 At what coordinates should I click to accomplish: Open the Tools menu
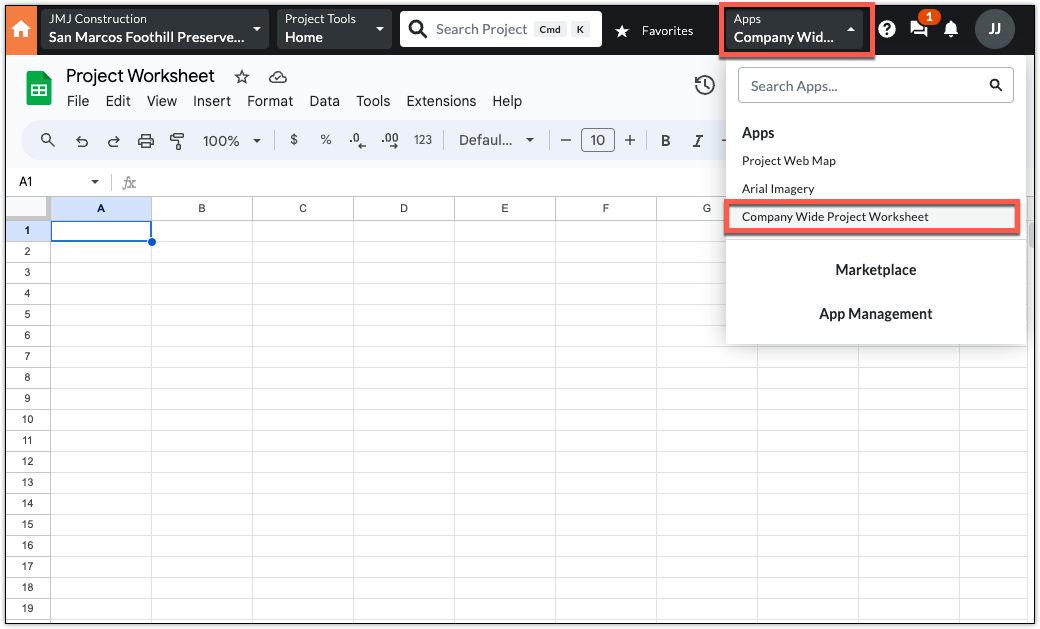coord(373,101)
